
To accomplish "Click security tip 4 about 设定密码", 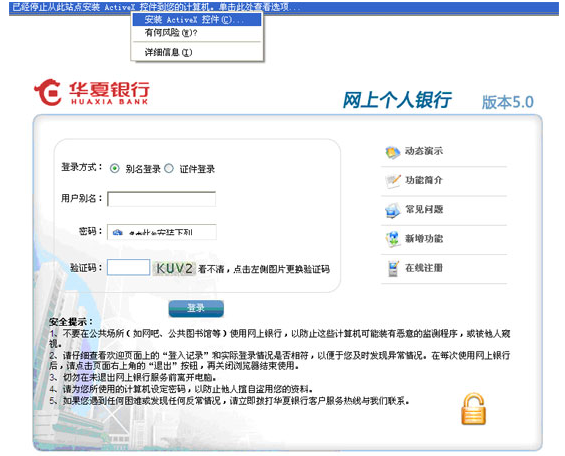I will [181, 389].
